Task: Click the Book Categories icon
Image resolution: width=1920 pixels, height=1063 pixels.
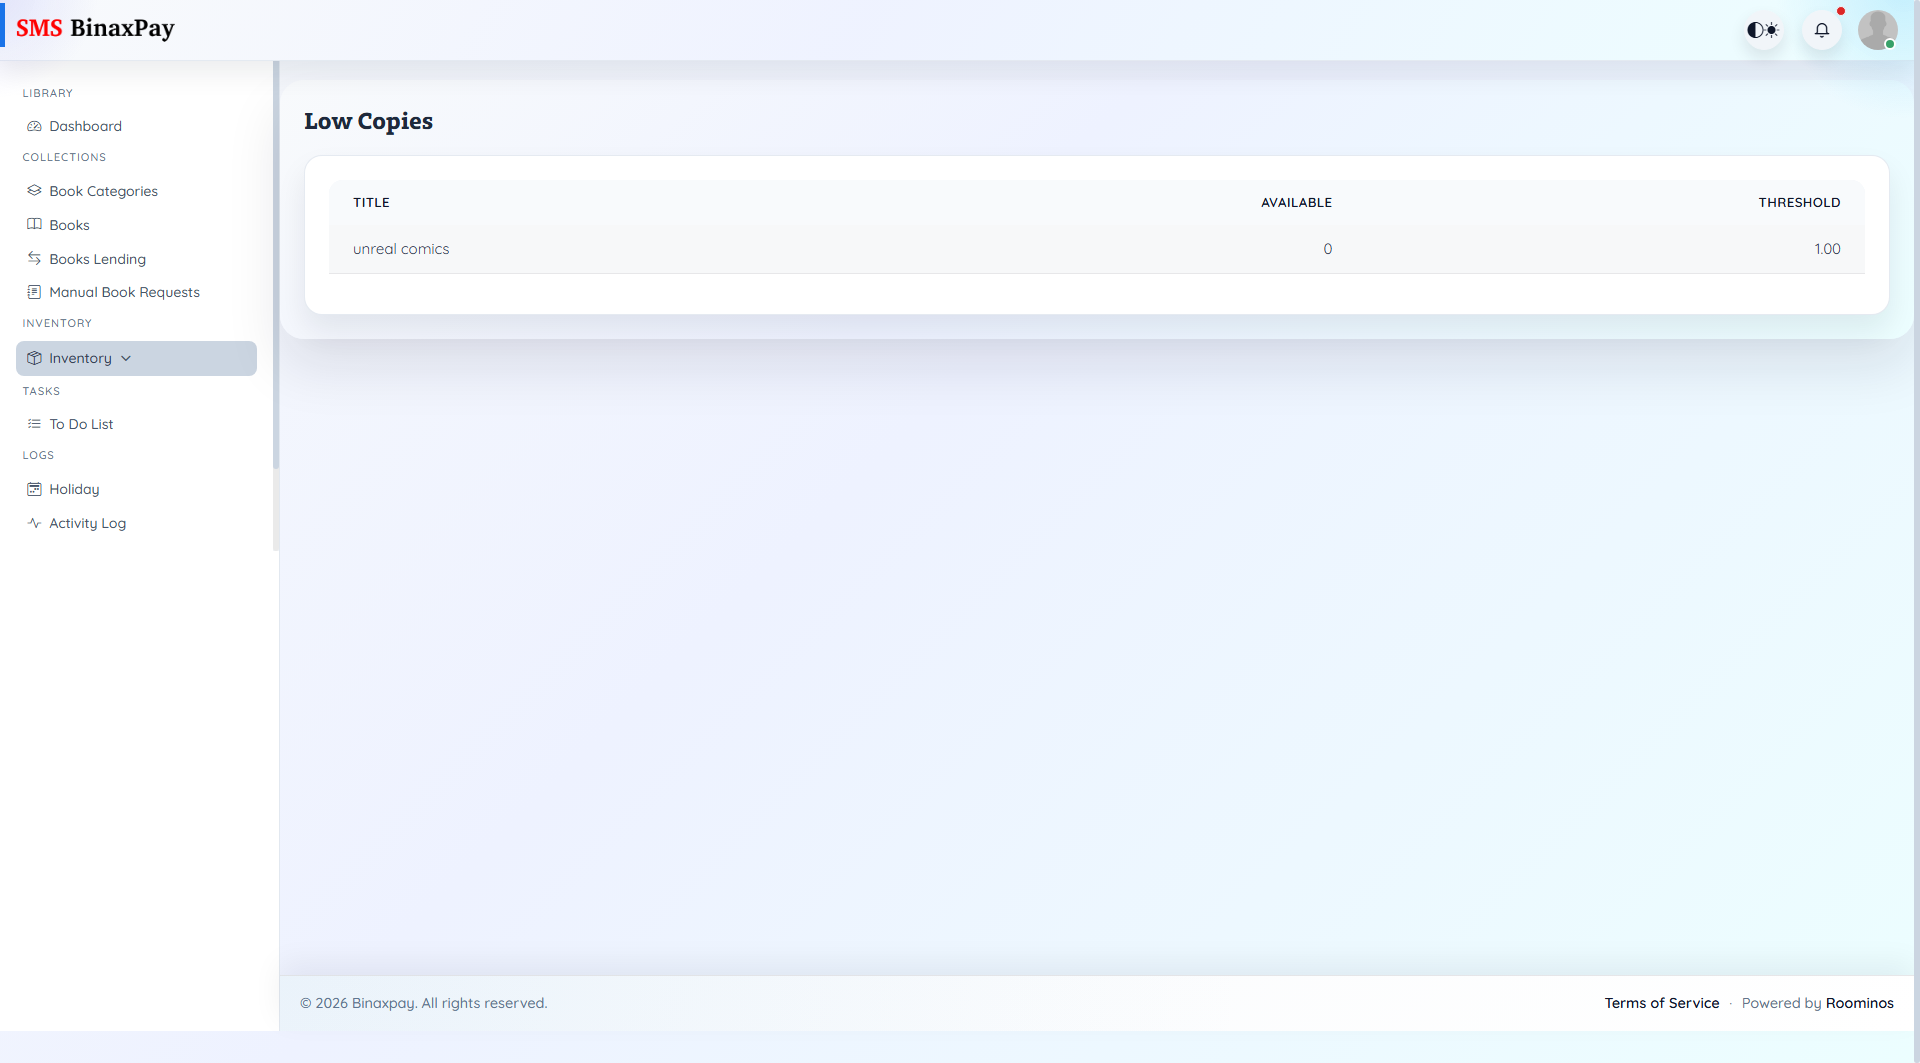Action: coord(33,190)
